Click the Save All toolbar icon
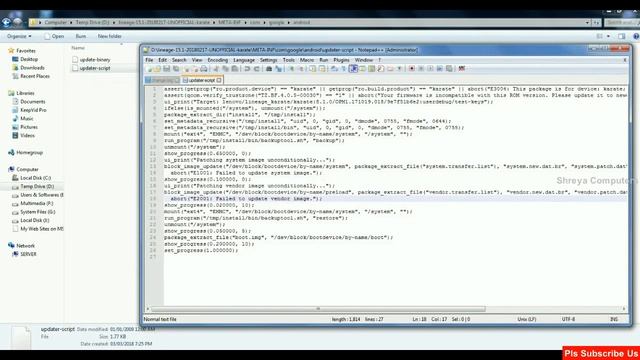This screenshot has width=640, height=360. 176,69
